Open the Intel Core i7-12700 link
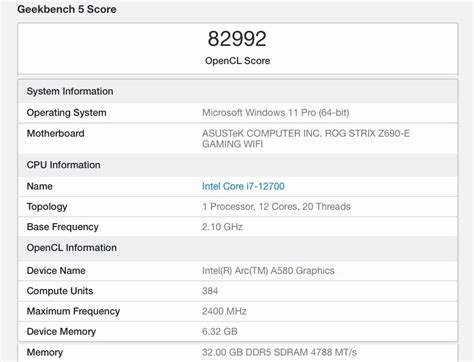This screenshot has height=362, width=474. 243,186
